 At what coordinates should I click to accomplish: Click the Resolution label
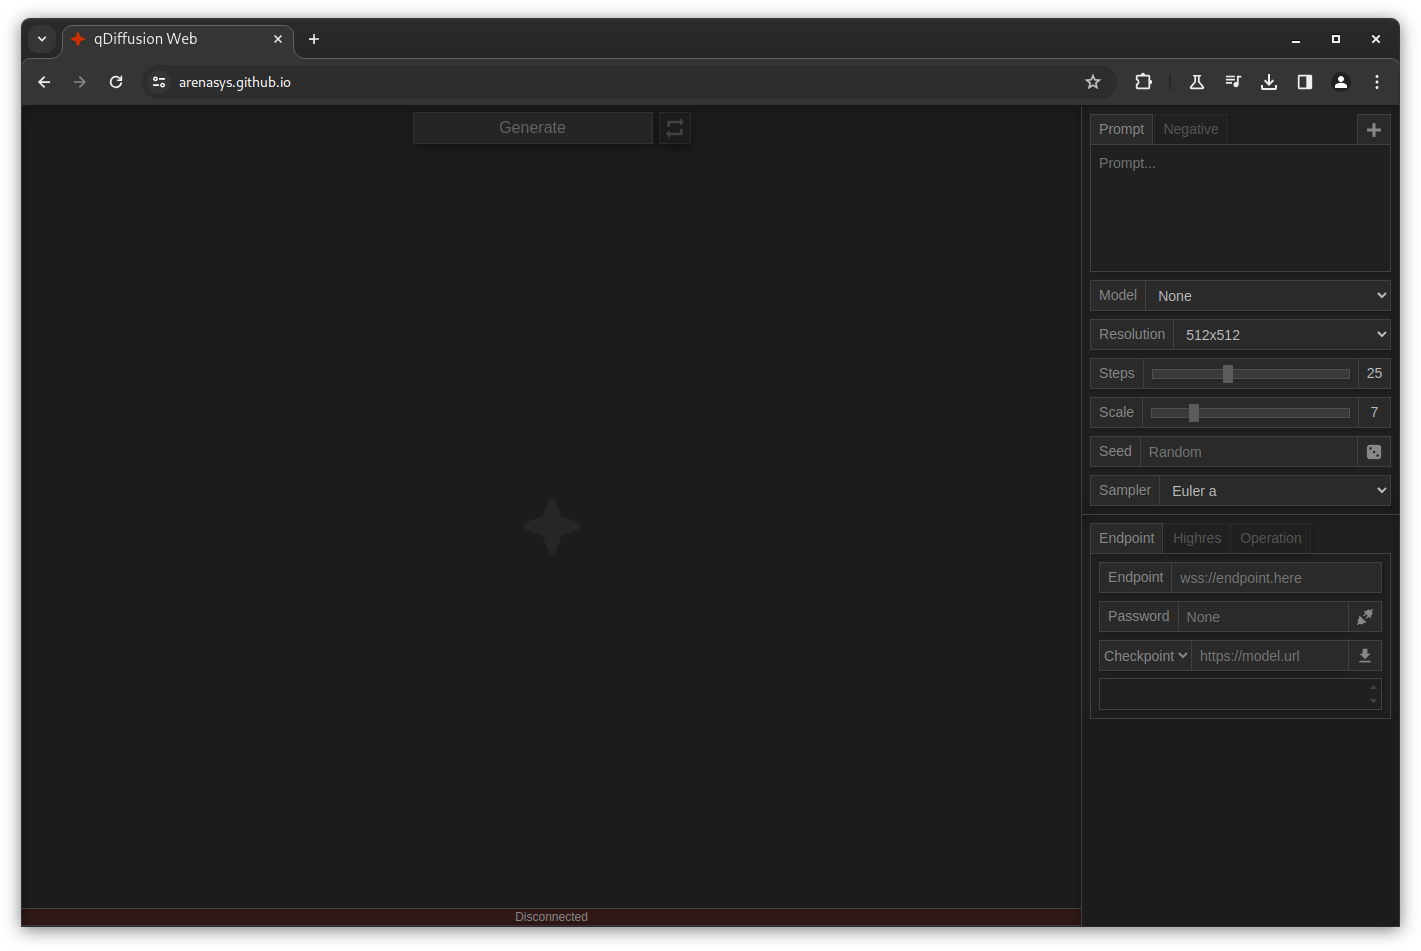(1132, 335)
